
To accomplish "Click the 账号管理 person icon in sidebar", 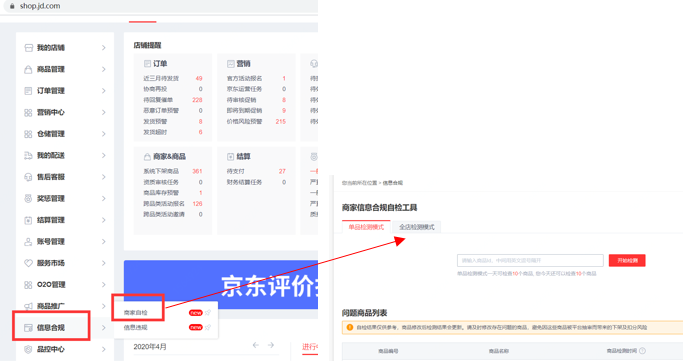I will (x=28, y=242).
